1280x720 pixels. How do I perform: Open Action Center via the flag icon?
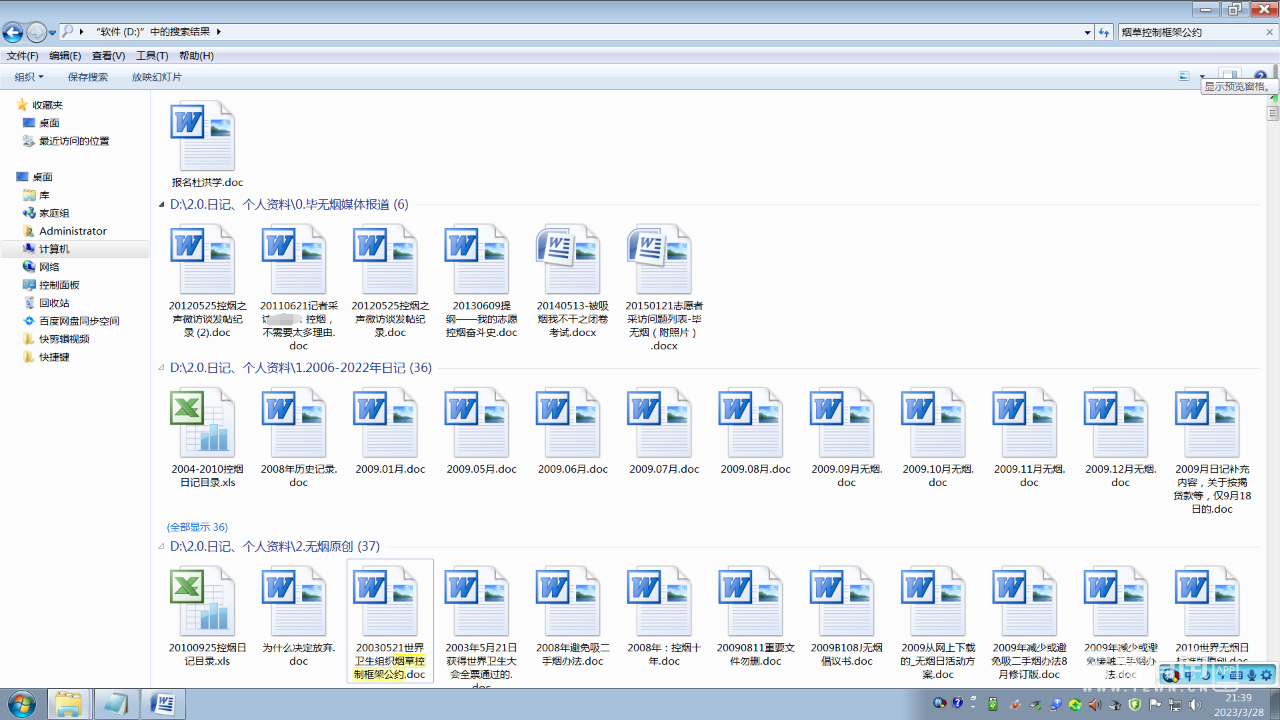click(1157, 707)
